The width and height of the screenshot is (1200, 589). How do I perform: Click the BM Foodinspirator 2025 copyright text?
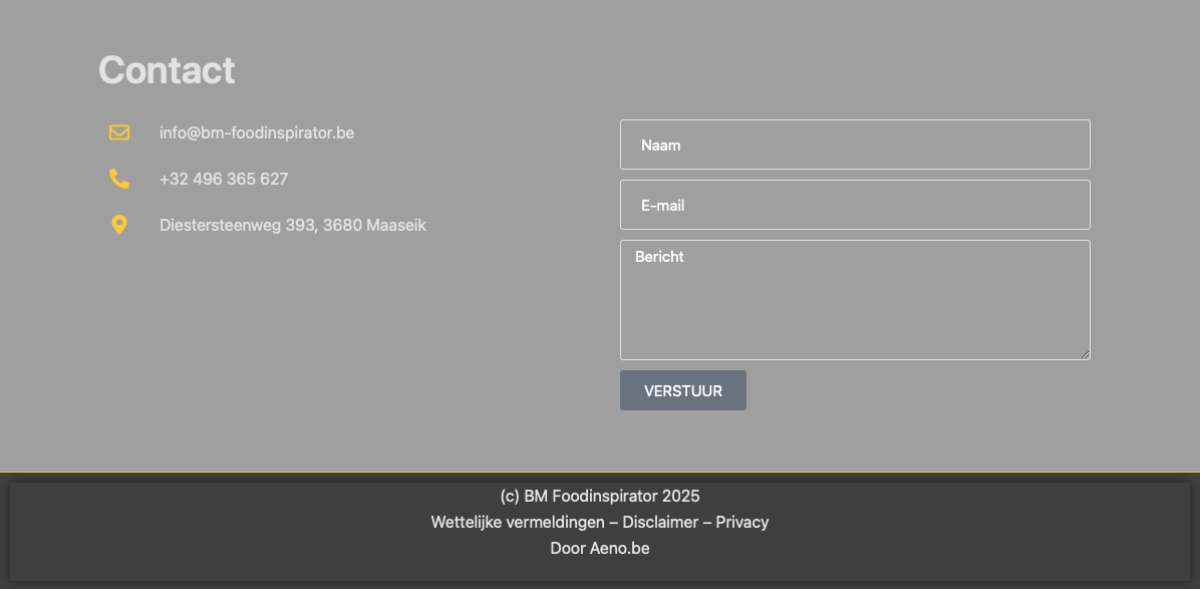[600, 496]
